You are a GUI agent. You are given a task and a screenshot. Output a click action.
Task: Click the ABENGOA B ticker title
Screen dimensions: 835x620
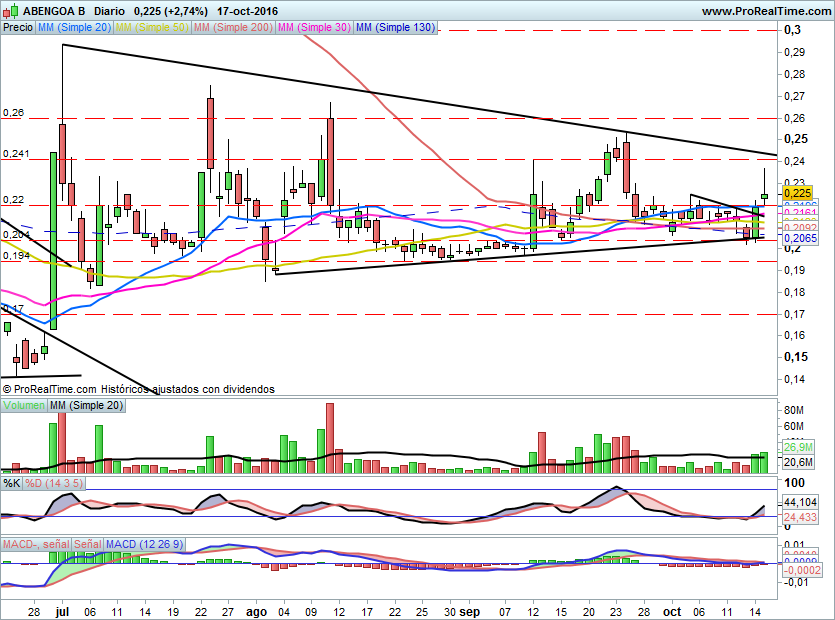(x=53, y=11)
